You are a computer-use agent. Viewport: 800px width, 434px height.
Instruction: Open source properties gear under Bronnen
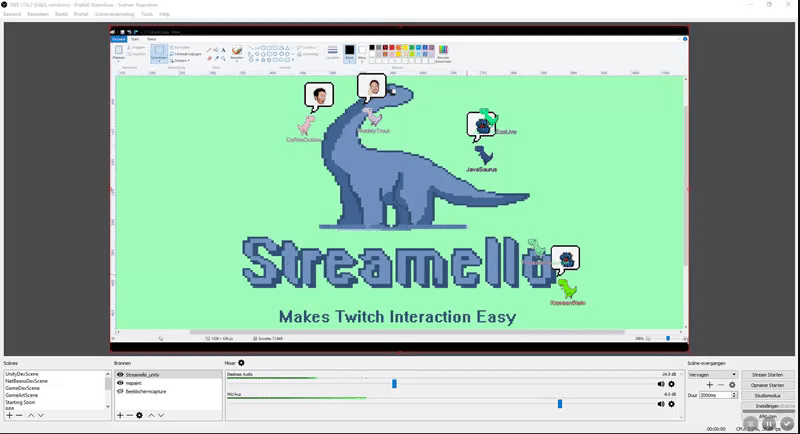click(139, 416)
